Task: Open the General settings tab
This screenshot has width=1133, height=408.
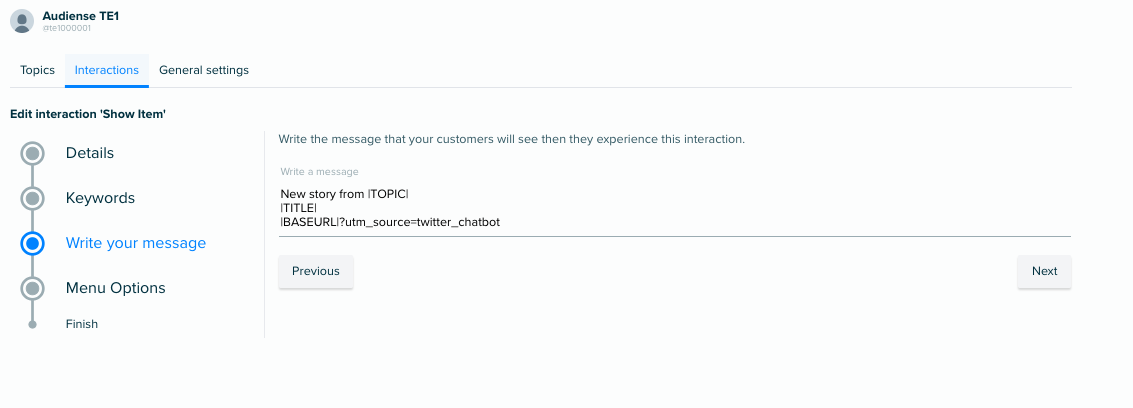Action: [x=204, y=70]
